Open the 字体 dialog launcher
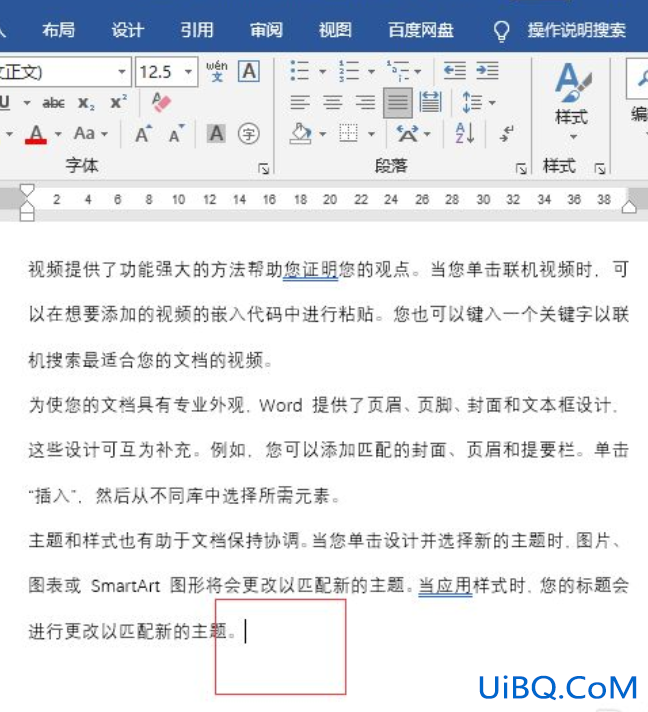 263,169
